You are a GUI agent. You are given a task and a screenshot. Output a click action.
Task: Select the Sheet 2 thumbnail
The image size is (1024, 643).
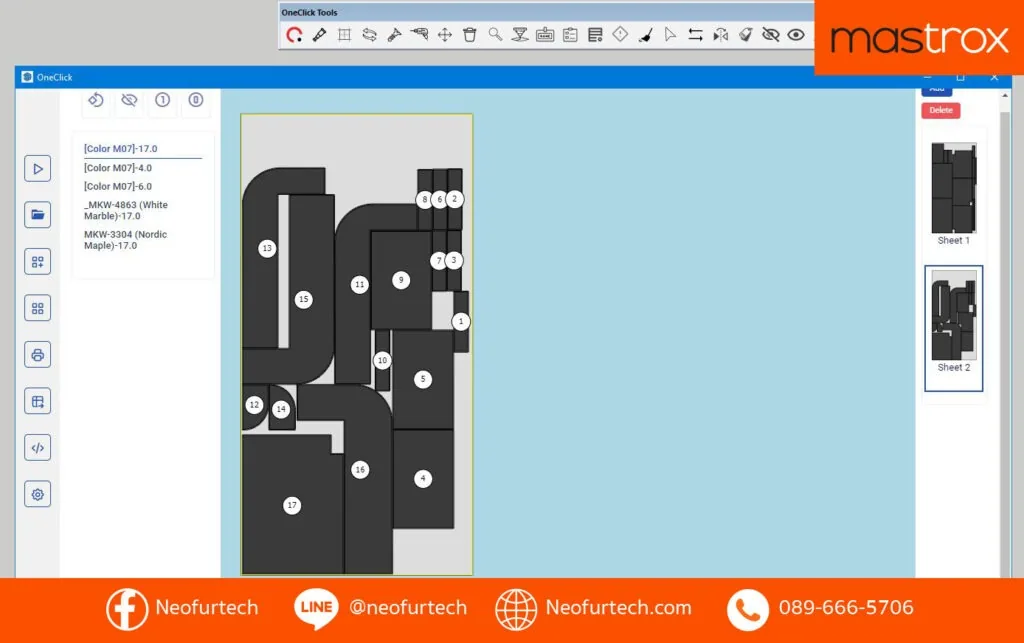click(x=953, y=328)
